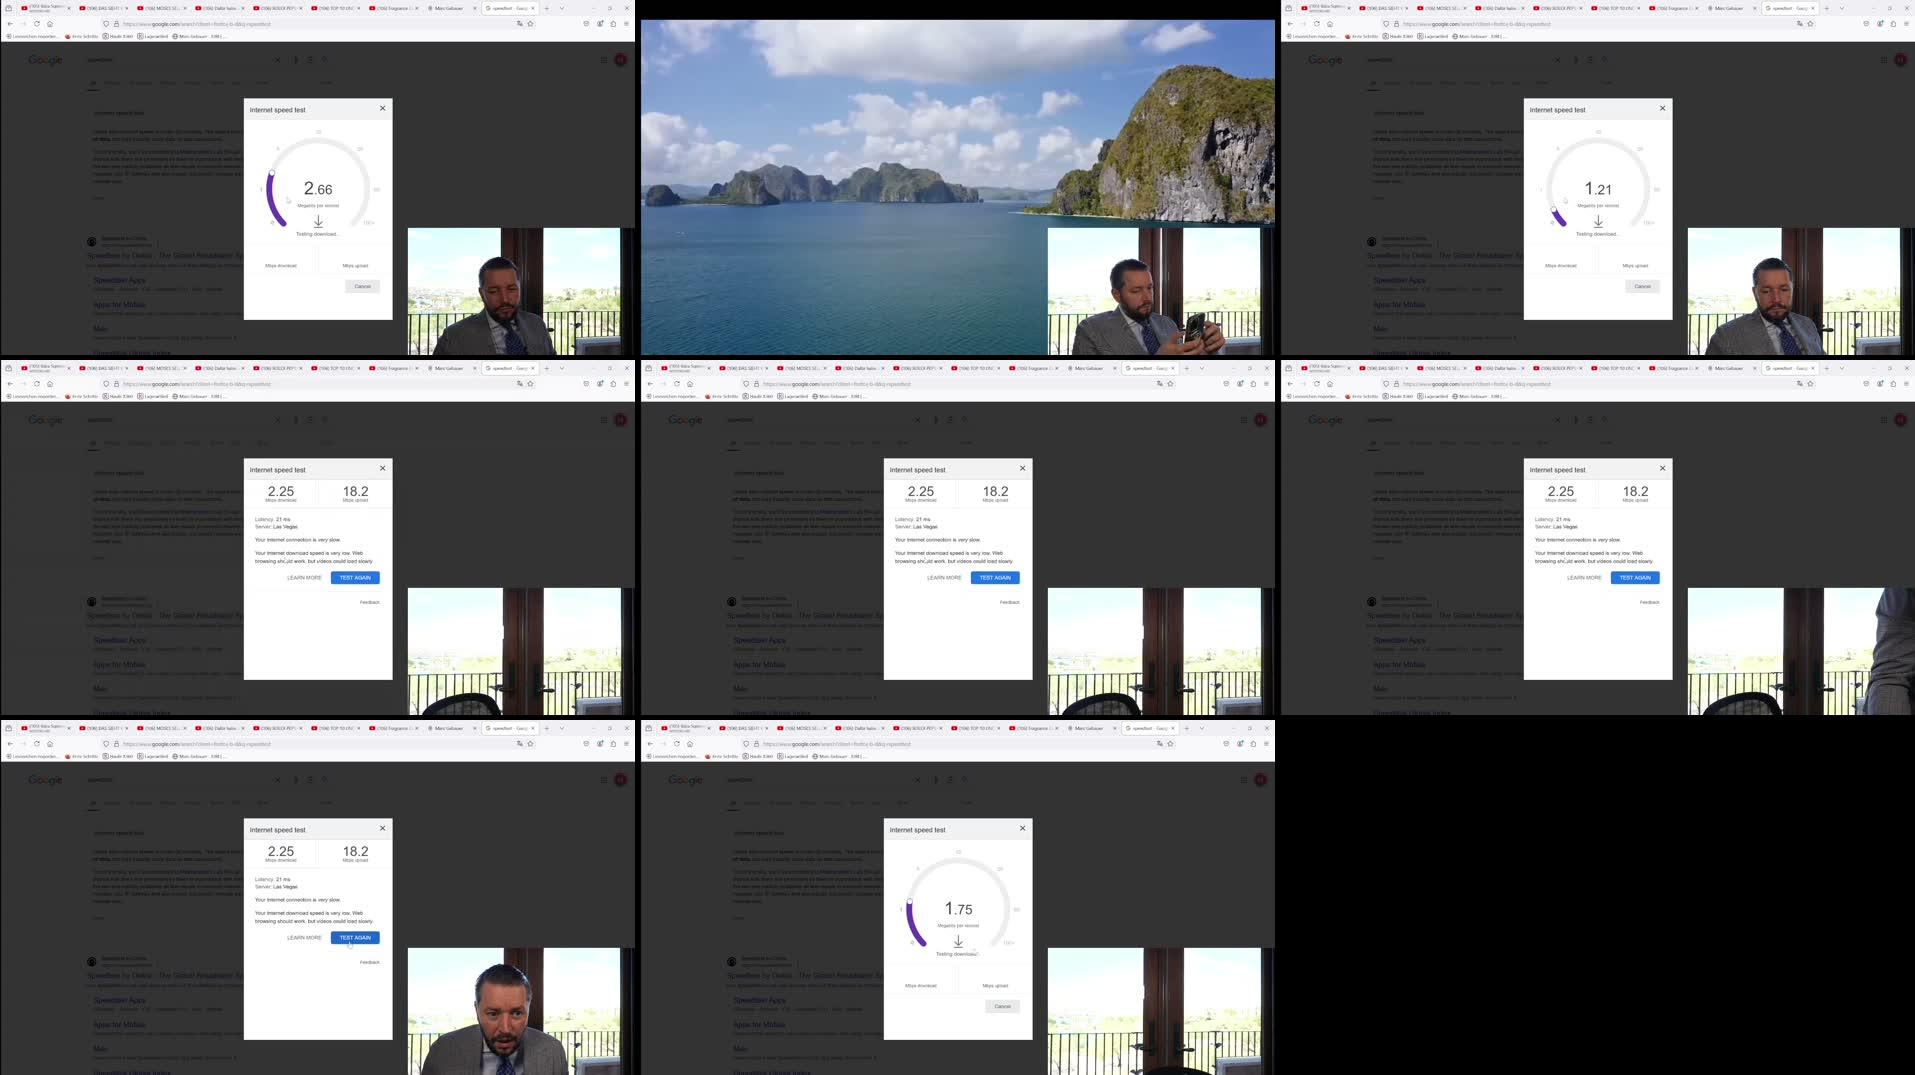Click the download arrow icon under 1.75
The image size is (1915, 1075).
958,941
